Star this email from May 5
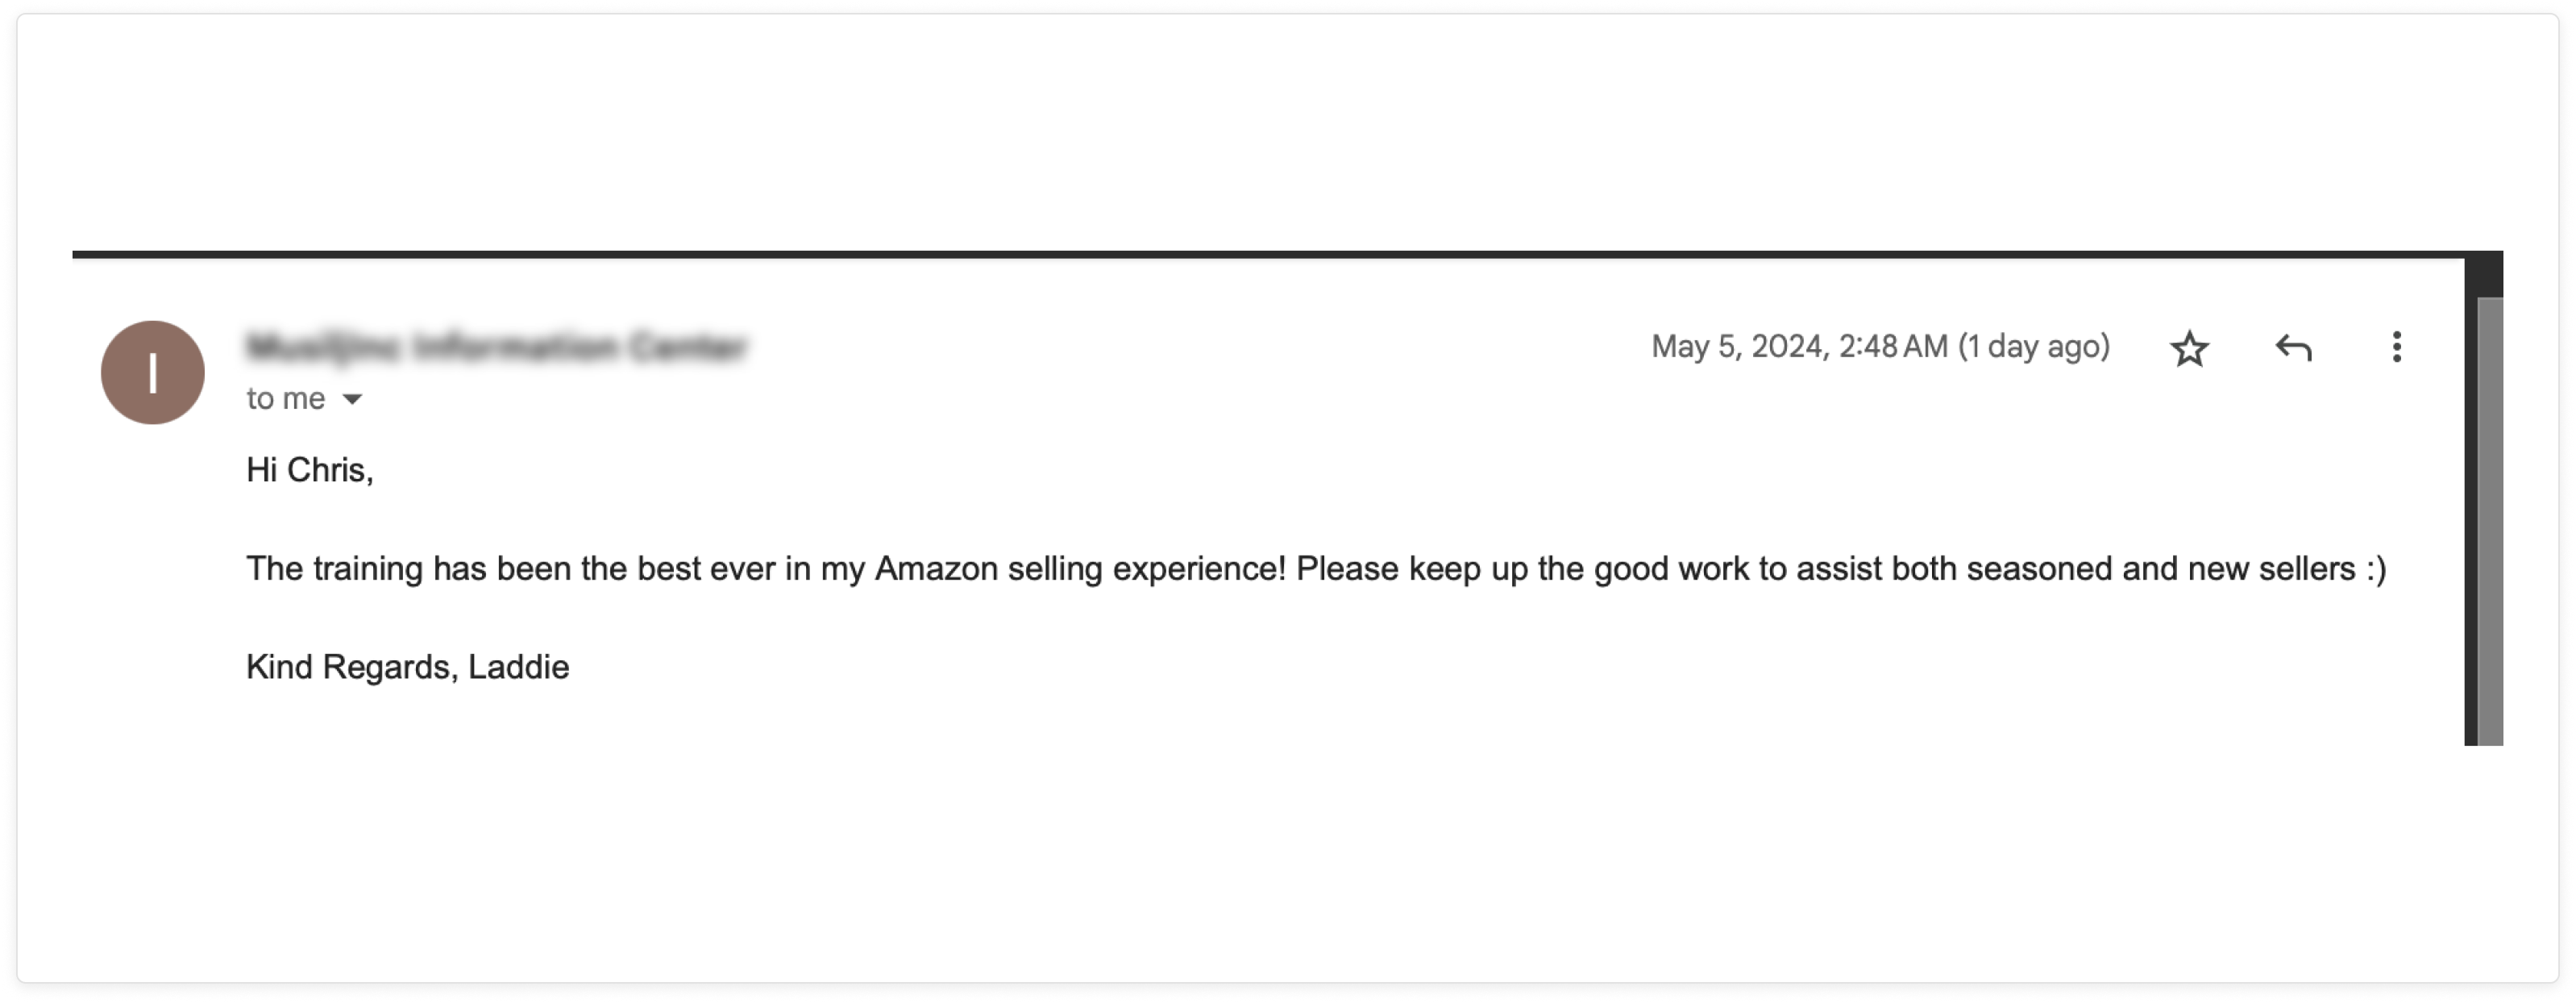The height and width of the screenshot is (1003, 2576). point(2189,348)
